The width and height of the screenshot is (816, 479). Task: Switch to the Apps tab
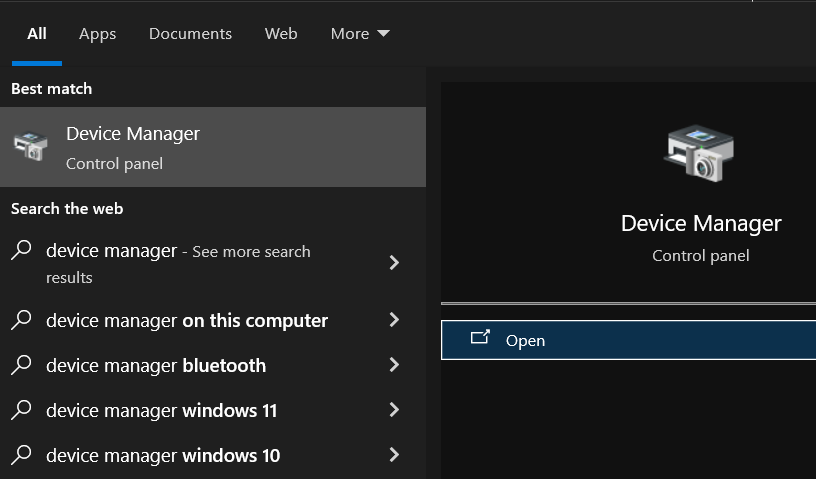click(x=98, y=34)
